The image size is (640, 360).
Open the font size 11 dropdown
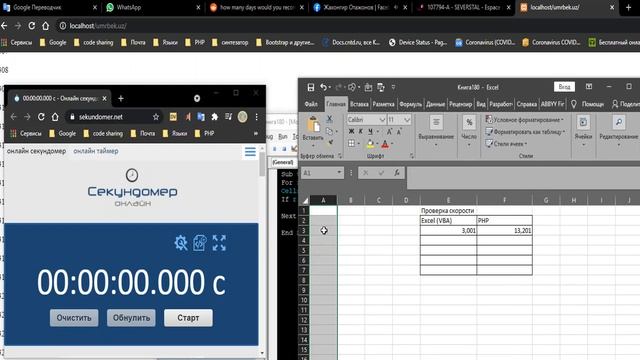[407, 120]
